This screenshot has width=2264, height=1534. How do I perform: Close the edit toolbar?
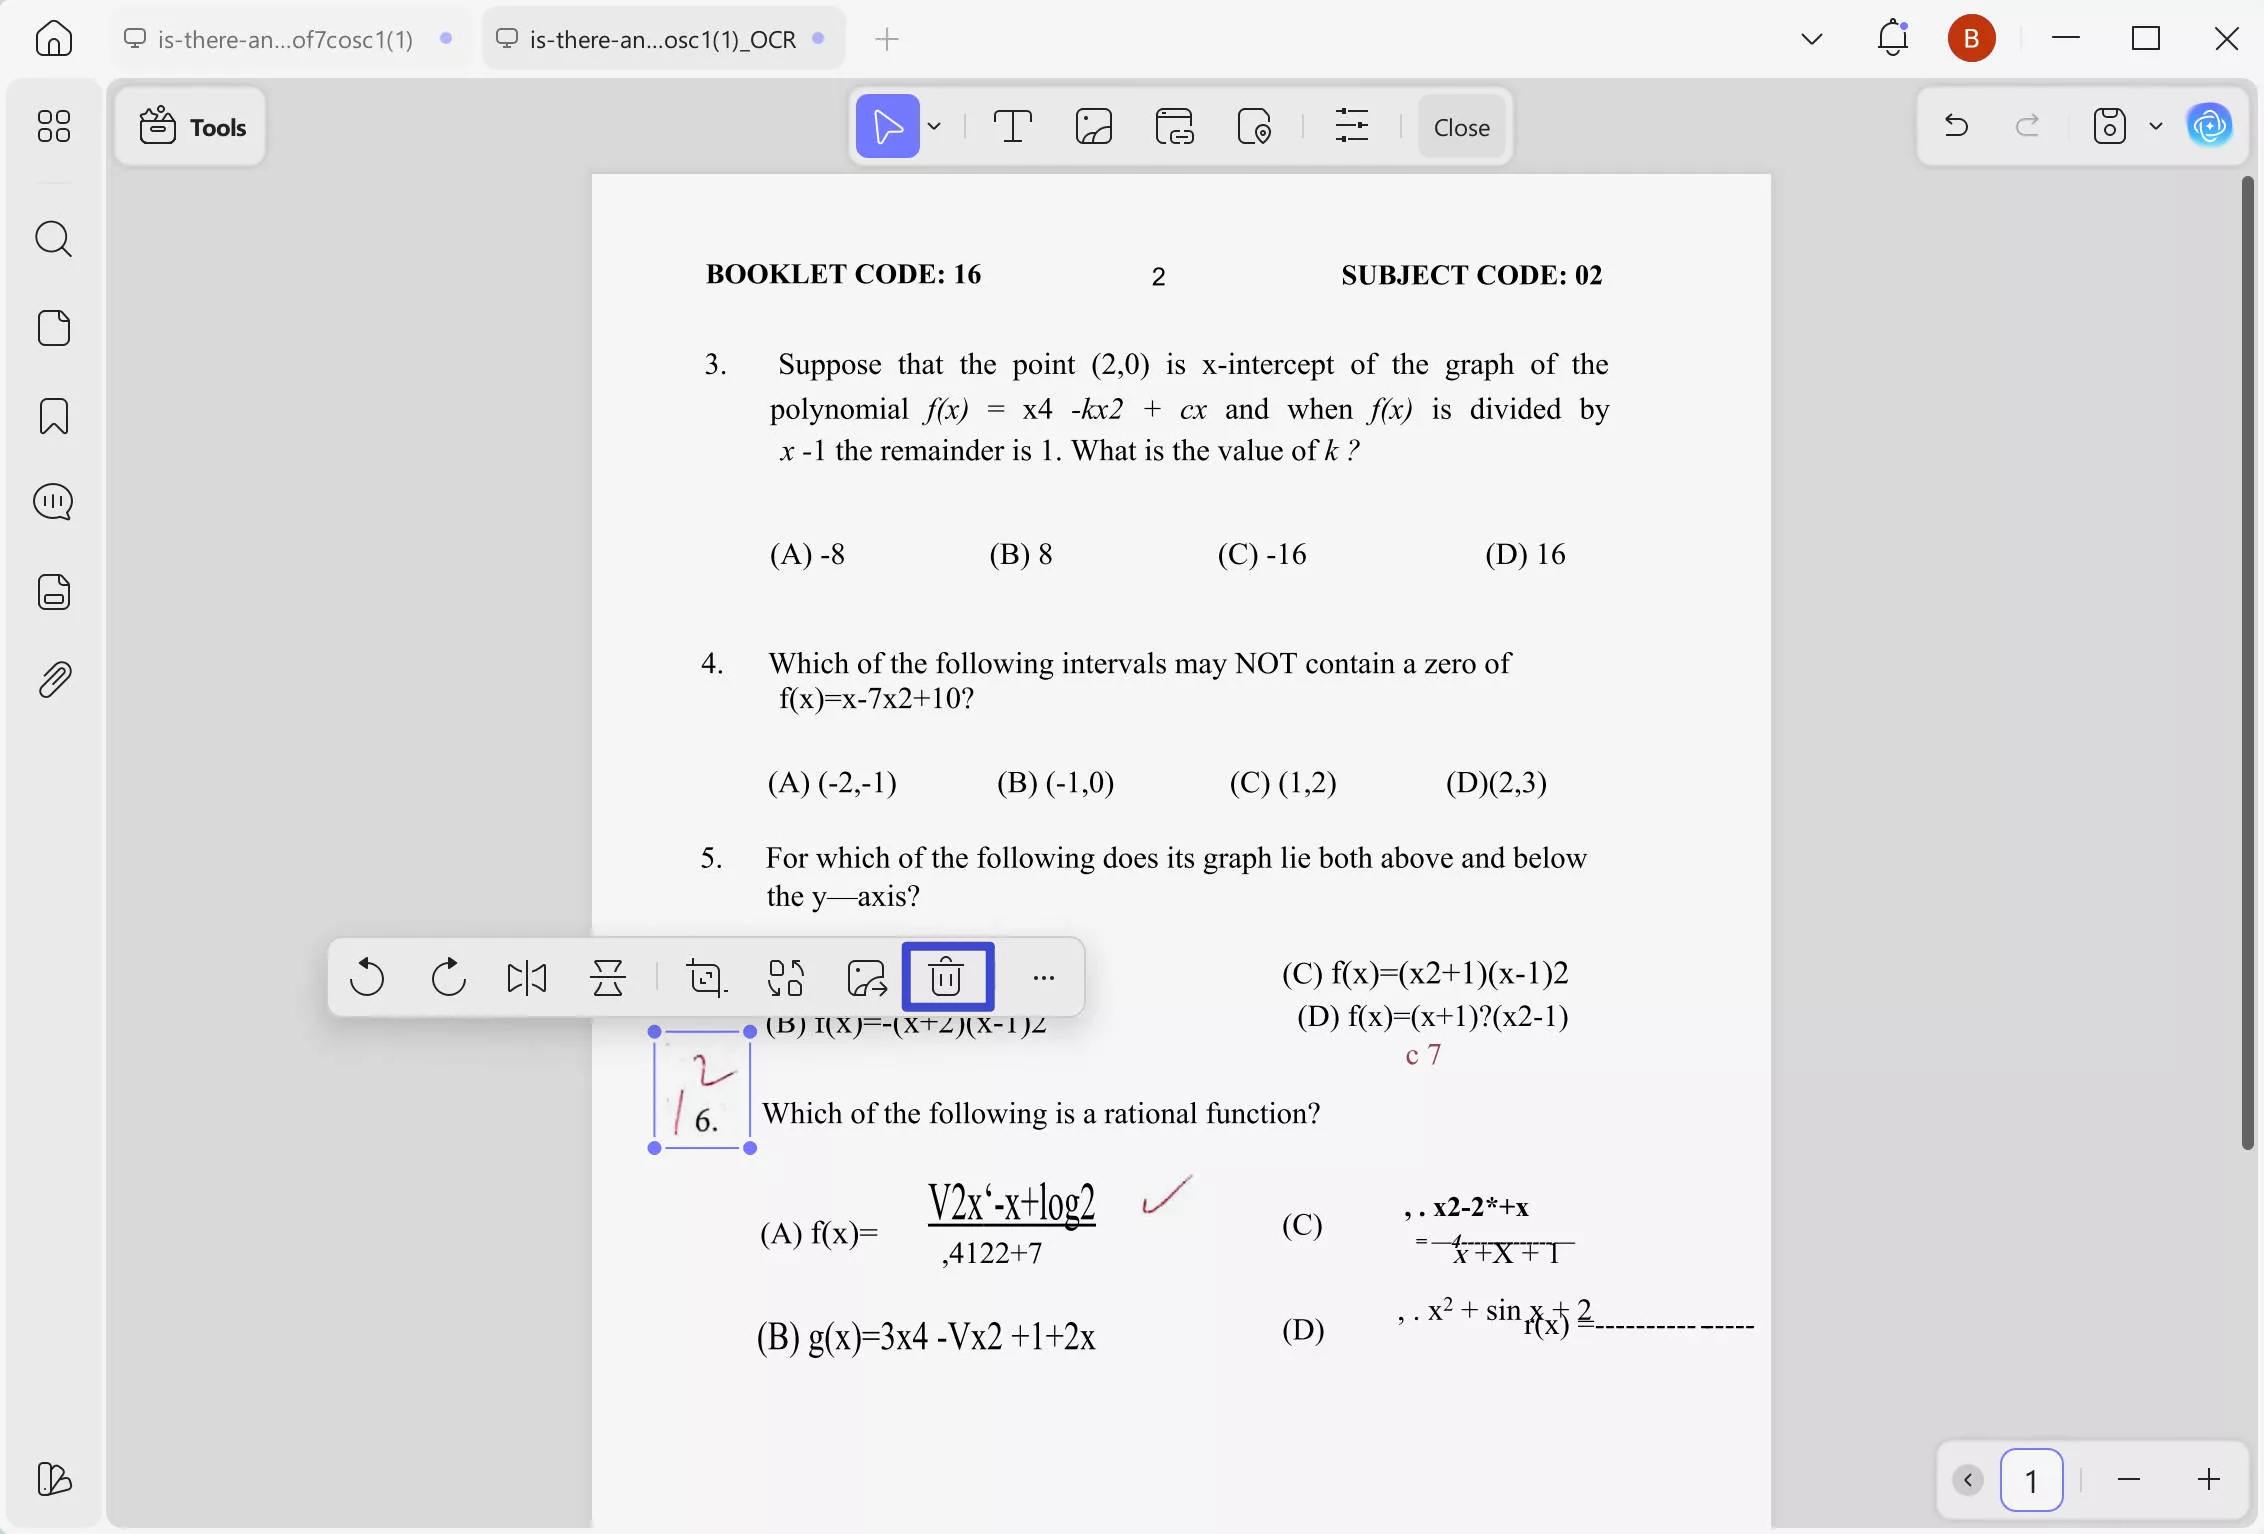1461,127
